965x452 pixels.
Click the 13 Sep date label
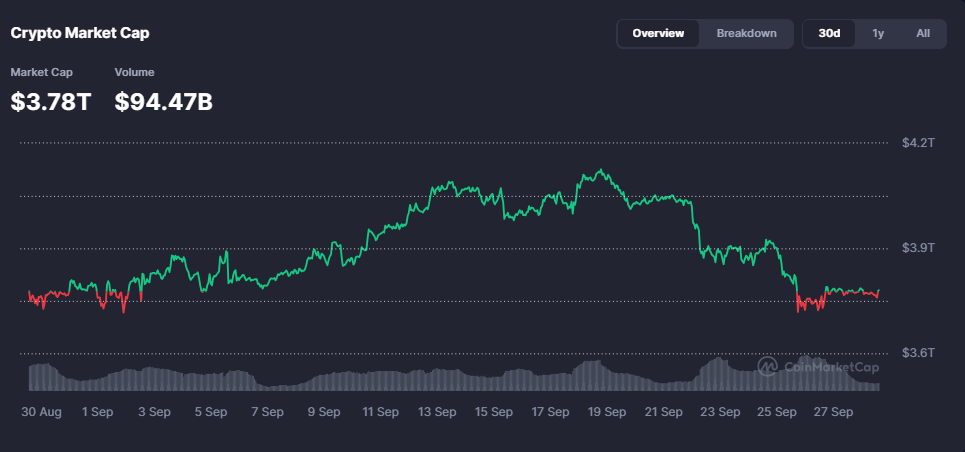point(437,411)
